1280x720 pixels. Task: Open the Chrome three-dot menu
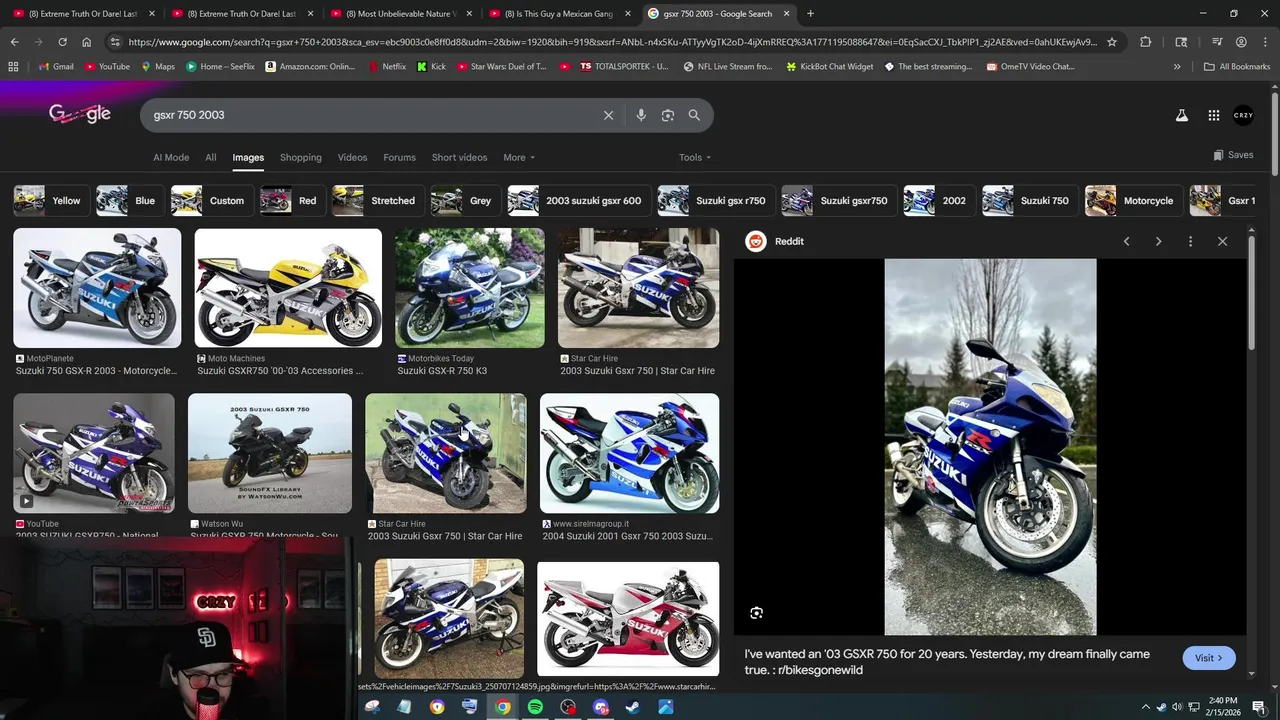click(1265, 42)
